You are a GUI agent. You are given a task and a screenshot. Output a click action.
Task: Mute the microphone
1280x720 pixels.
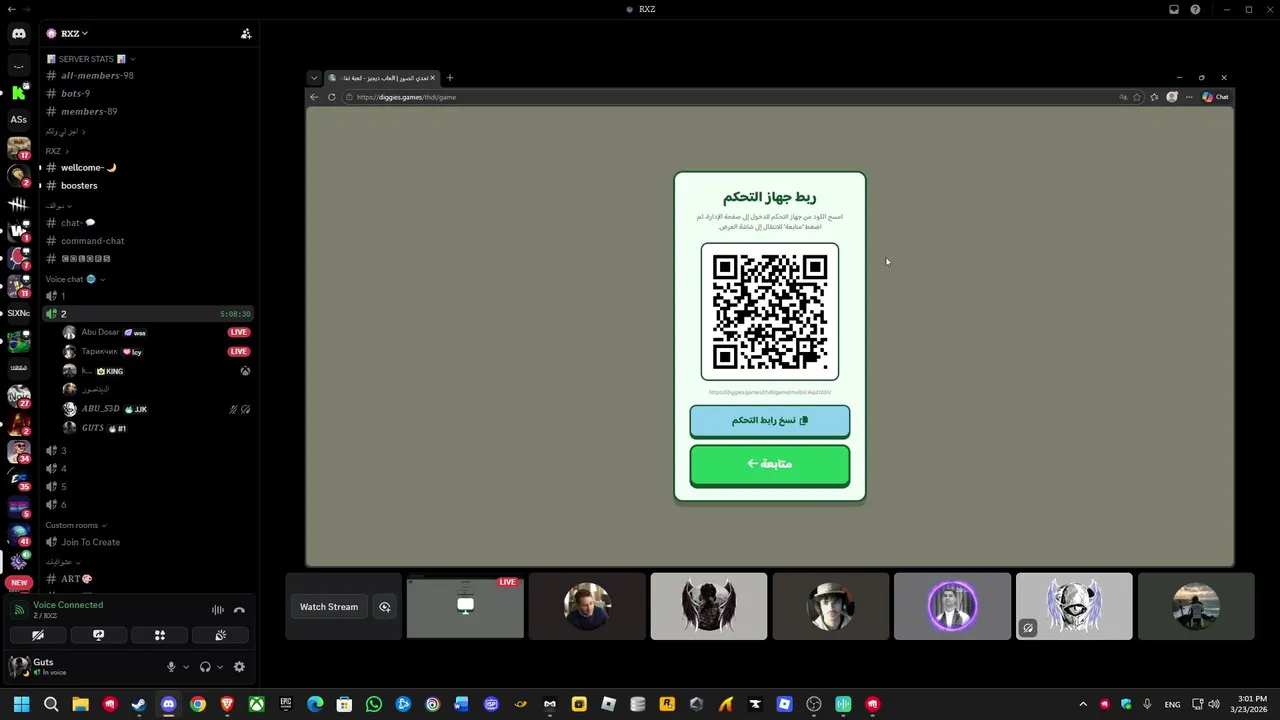[171, 667]
